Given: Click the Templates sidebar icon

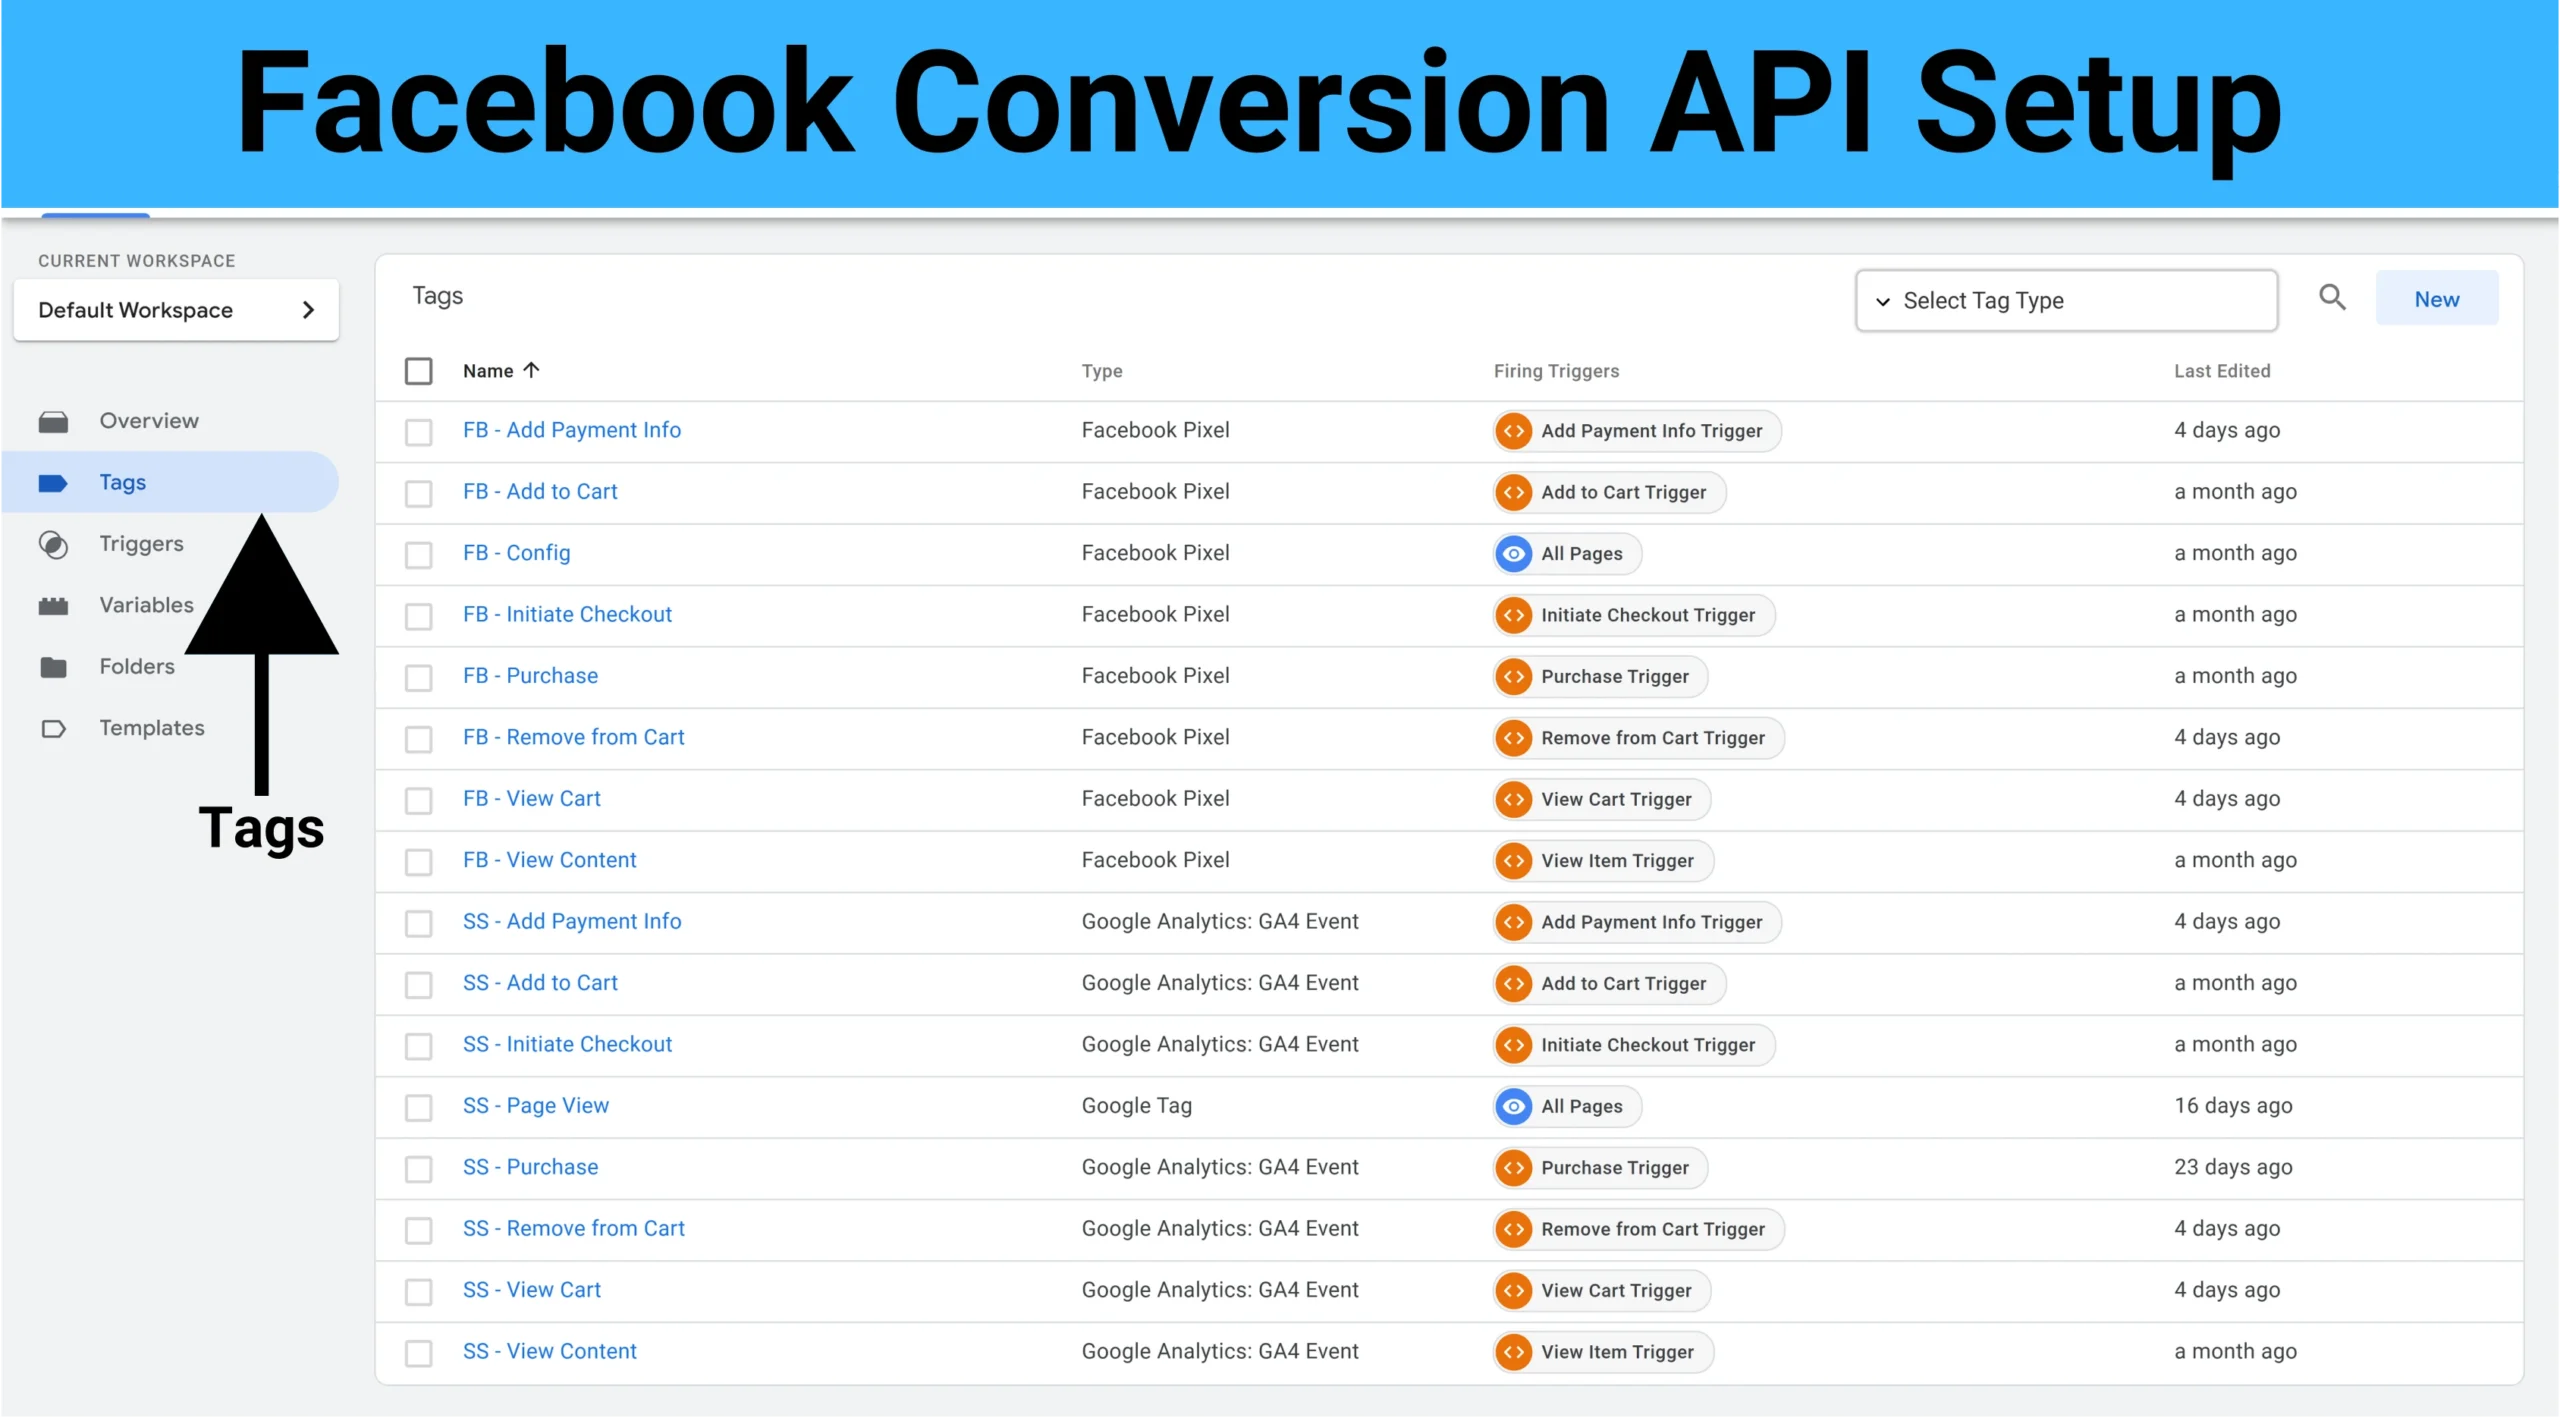Looking at the screenshot, I should [x=53, y=729].
